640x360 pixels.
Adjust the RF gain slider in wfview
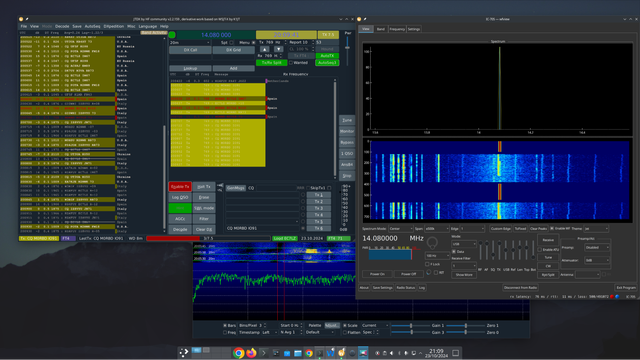480,250
